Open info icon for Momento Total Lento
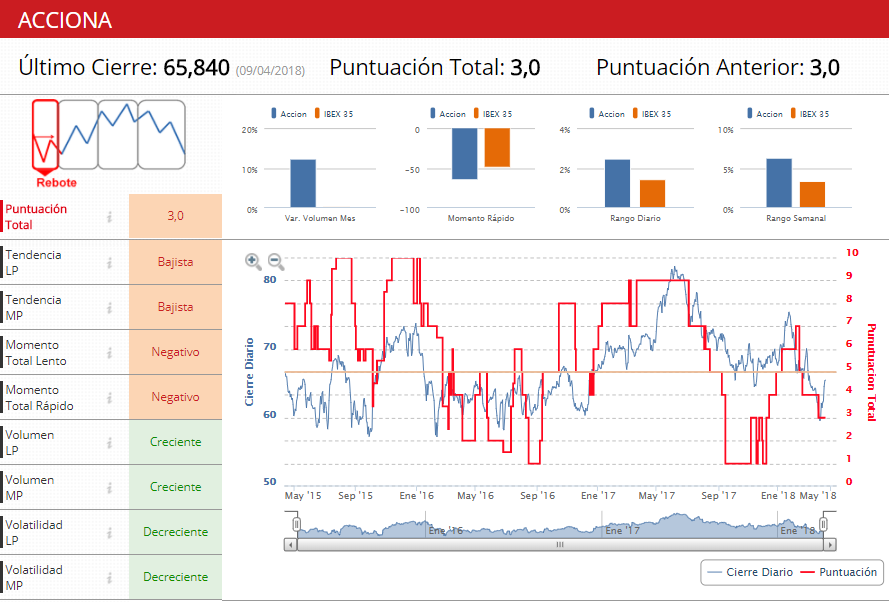This screenshot has height=602, width=891. [110, 352]
